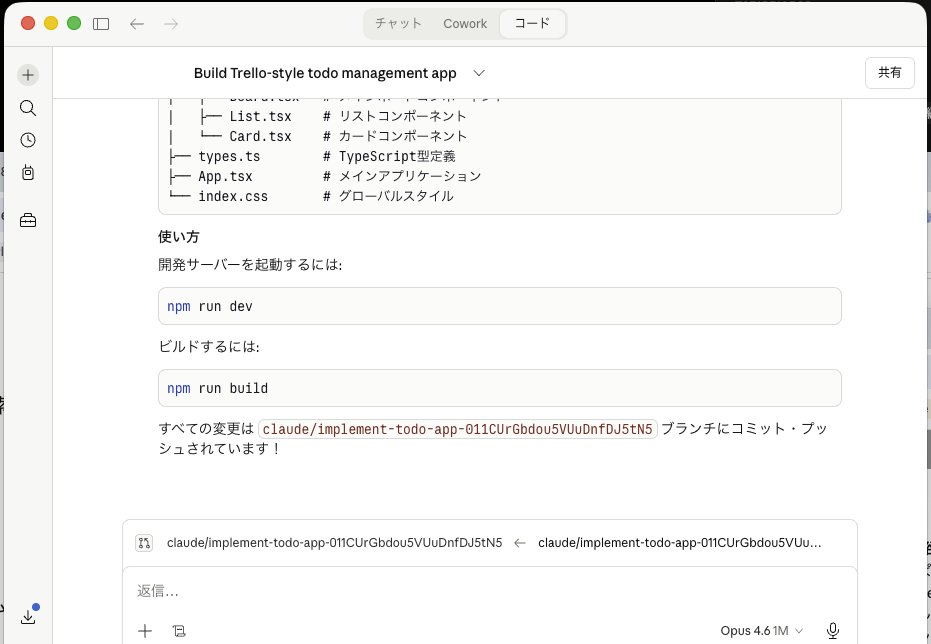
Task: Click 'List.tsx' in the file tree
Action: (x=260, y=116)
